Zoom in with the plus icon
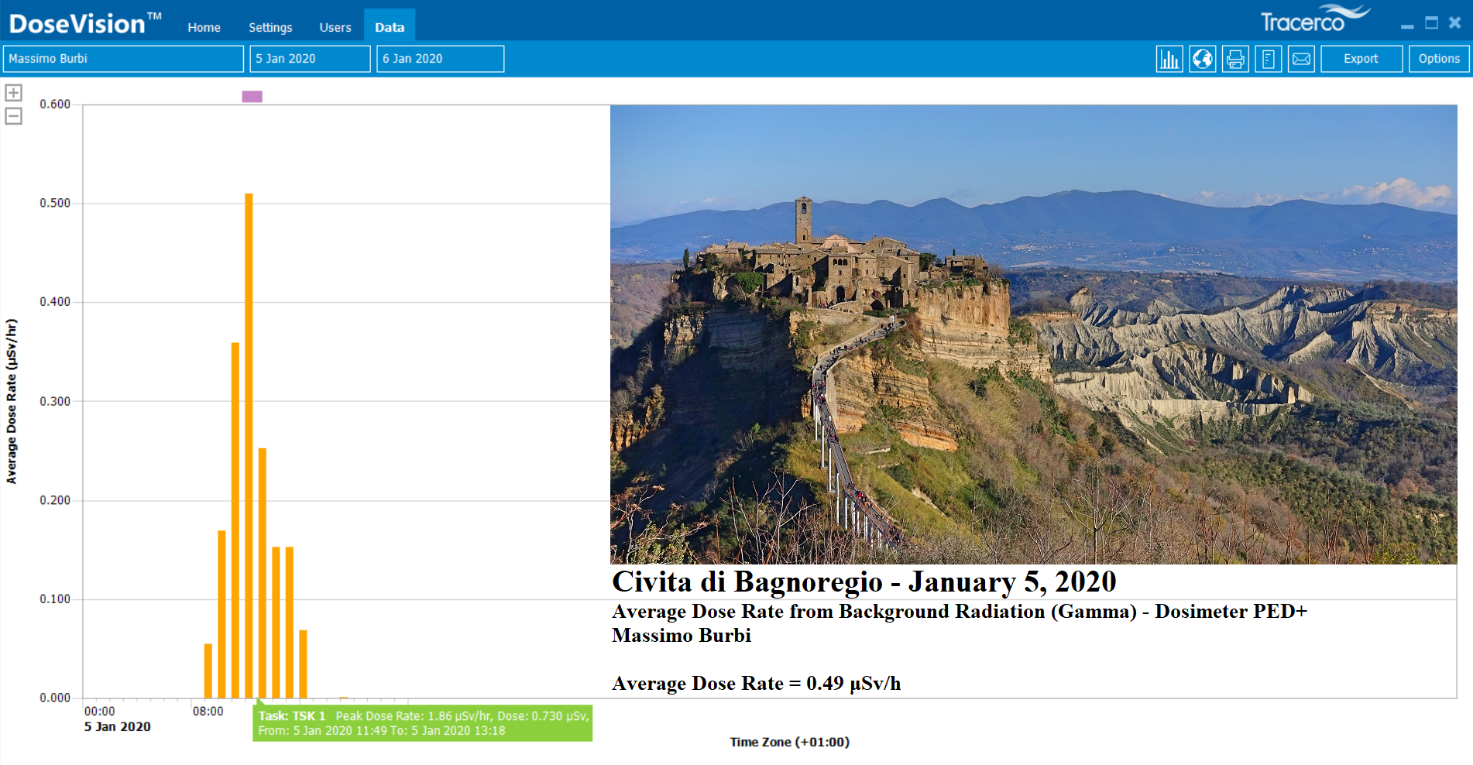 14,93
